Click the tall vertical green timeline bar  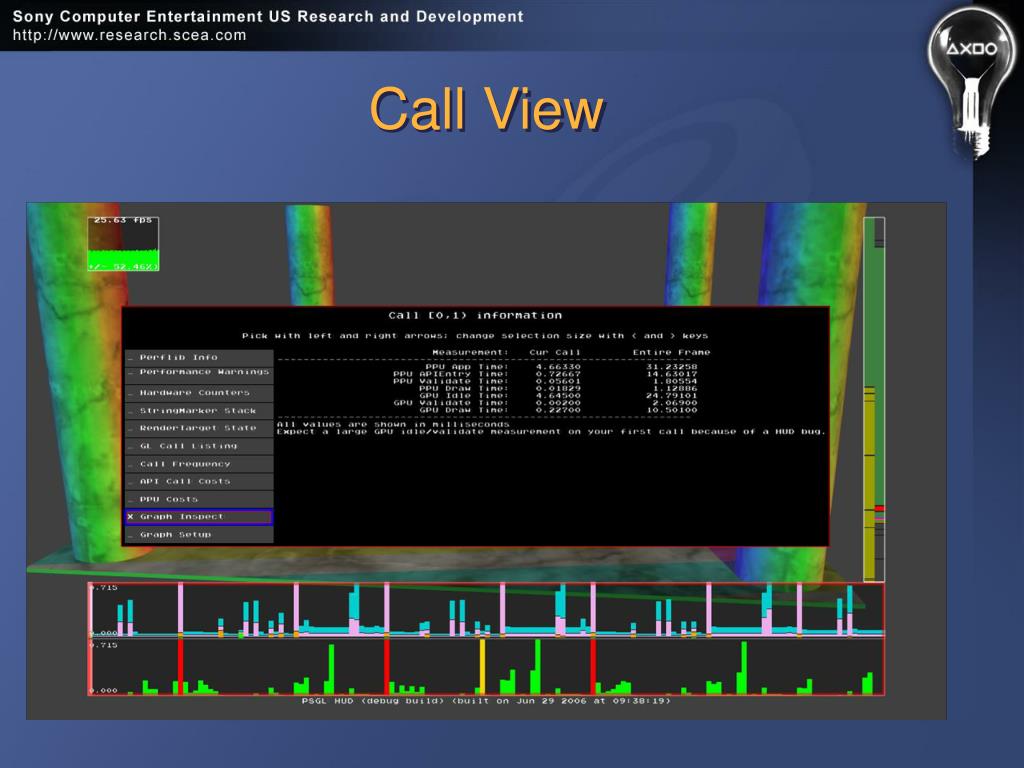tap(874, 399)
